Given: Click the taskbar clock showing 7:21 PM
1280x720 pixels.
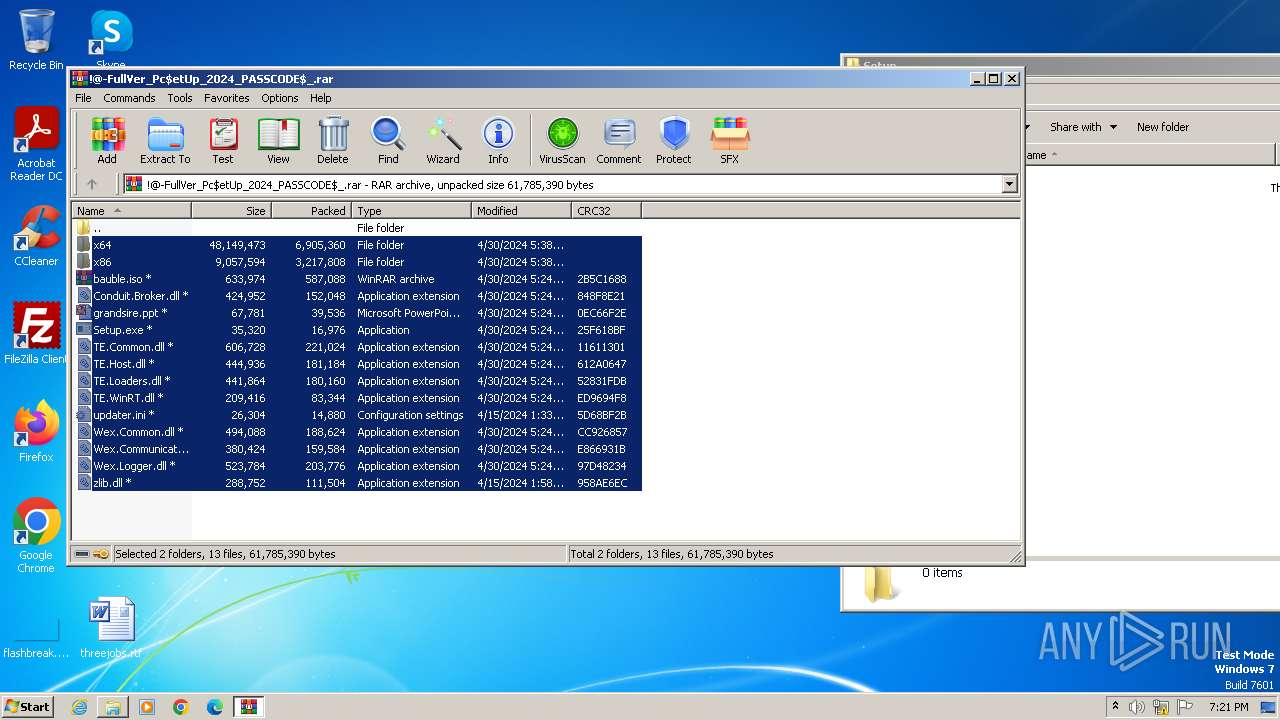Looking at the screenshot, I should [x=1229, y=707].
